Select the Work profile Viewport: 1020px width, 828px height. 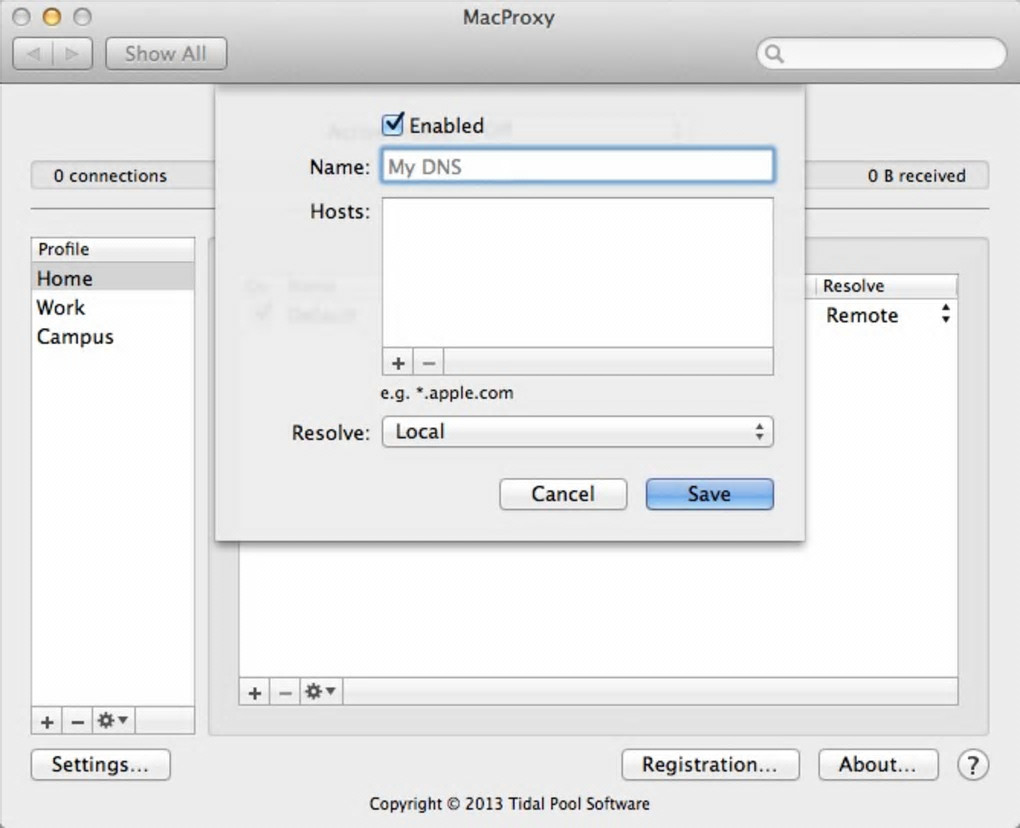point(113,307)
